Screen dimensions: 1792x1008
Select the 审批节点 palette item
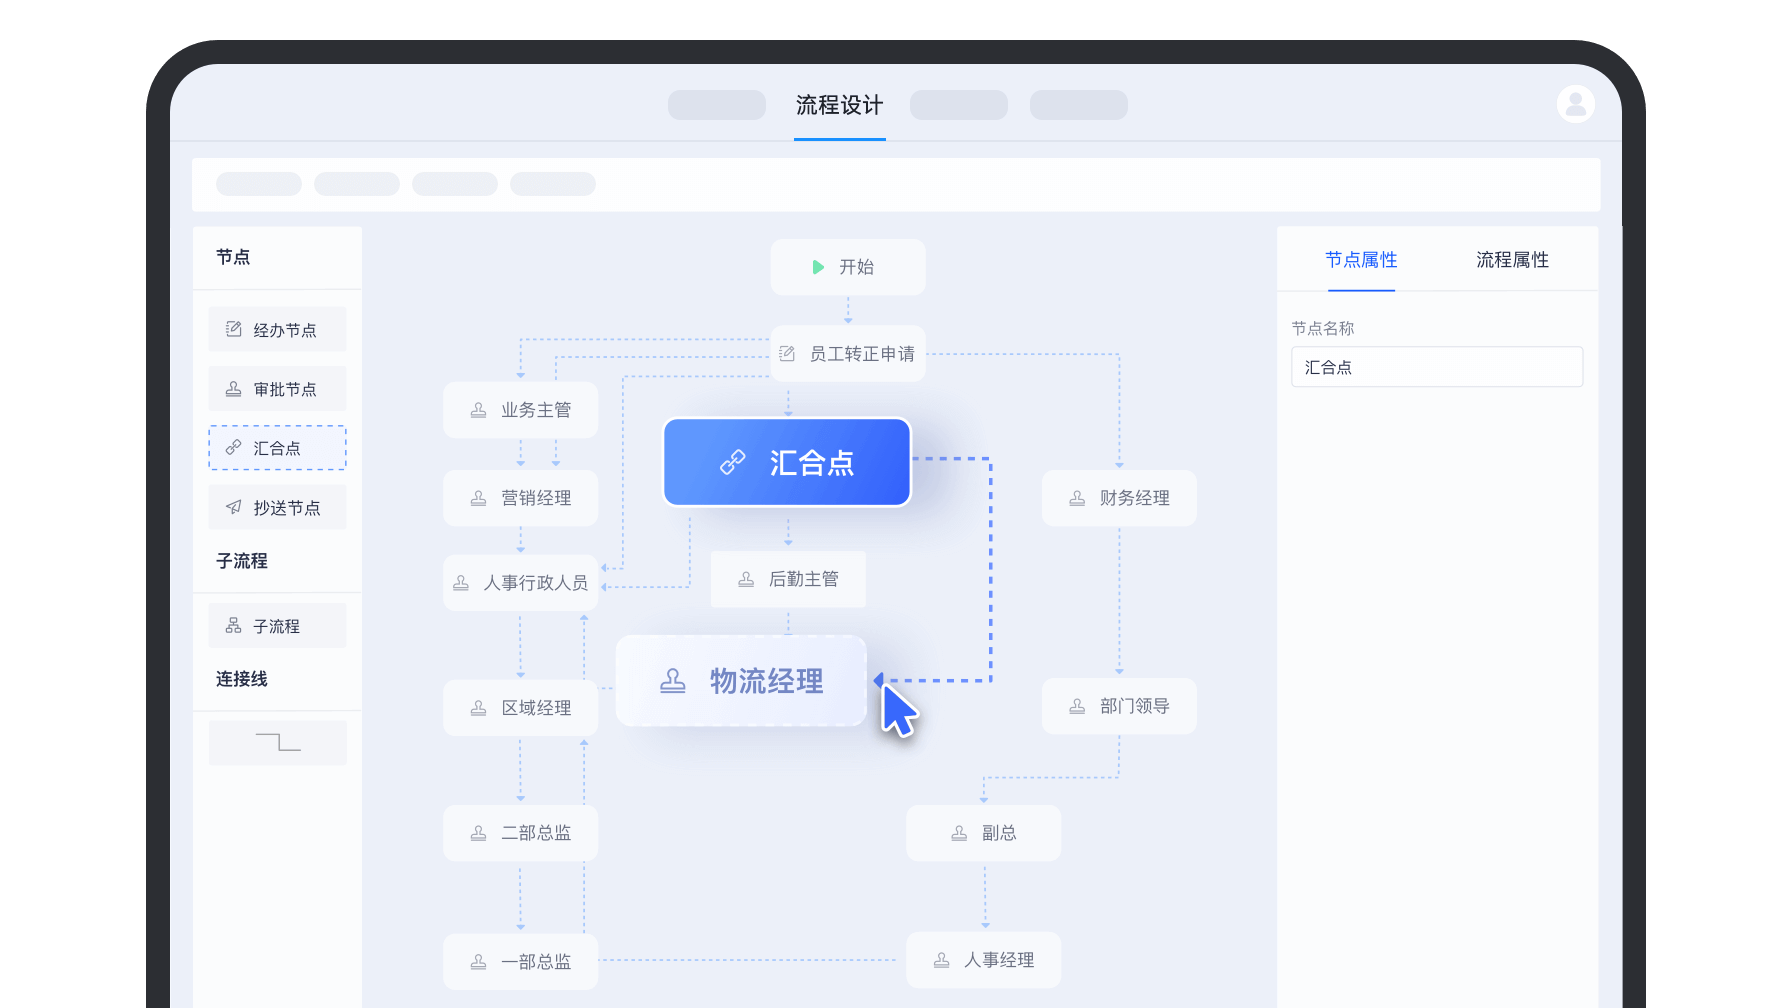pos(277,389)
